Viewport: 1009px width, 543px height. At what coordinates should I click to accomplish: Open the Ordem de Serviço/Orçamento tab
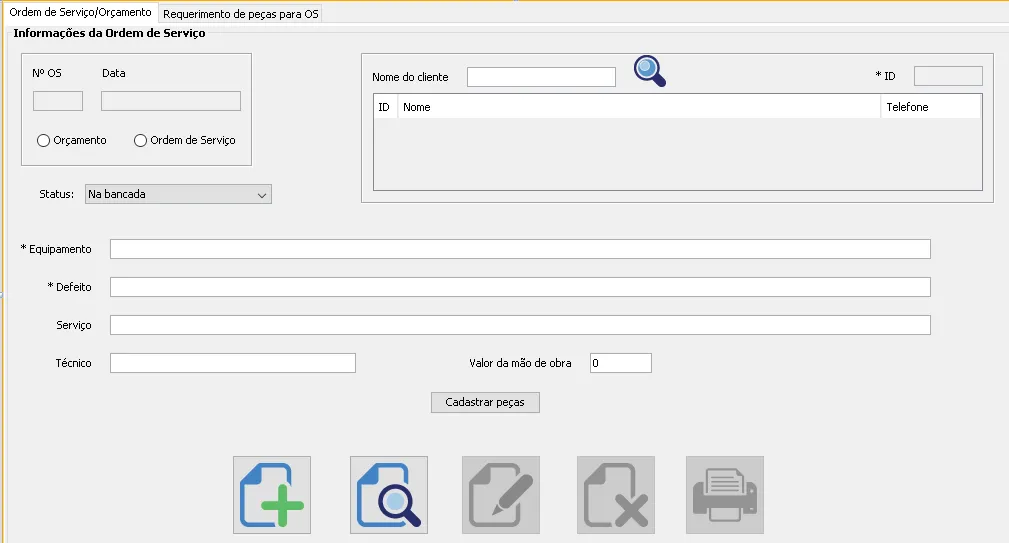[x=80, y=13]
